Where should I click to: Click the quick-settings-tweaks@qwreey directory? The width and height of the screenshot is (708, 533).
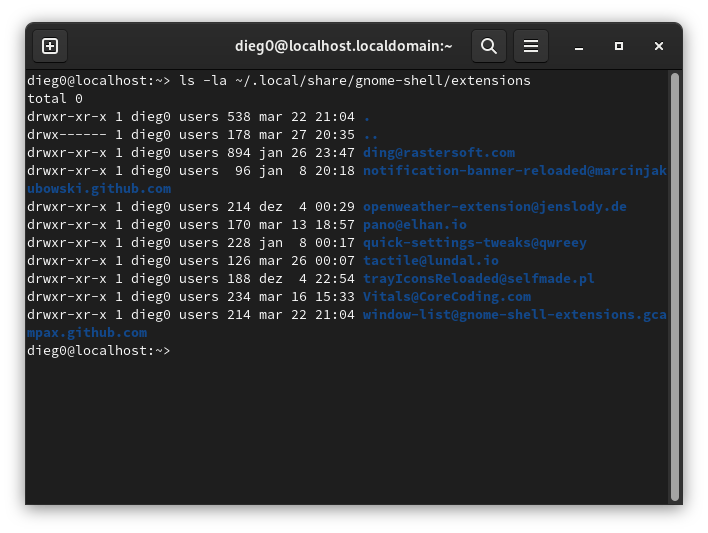coord(474,243)
